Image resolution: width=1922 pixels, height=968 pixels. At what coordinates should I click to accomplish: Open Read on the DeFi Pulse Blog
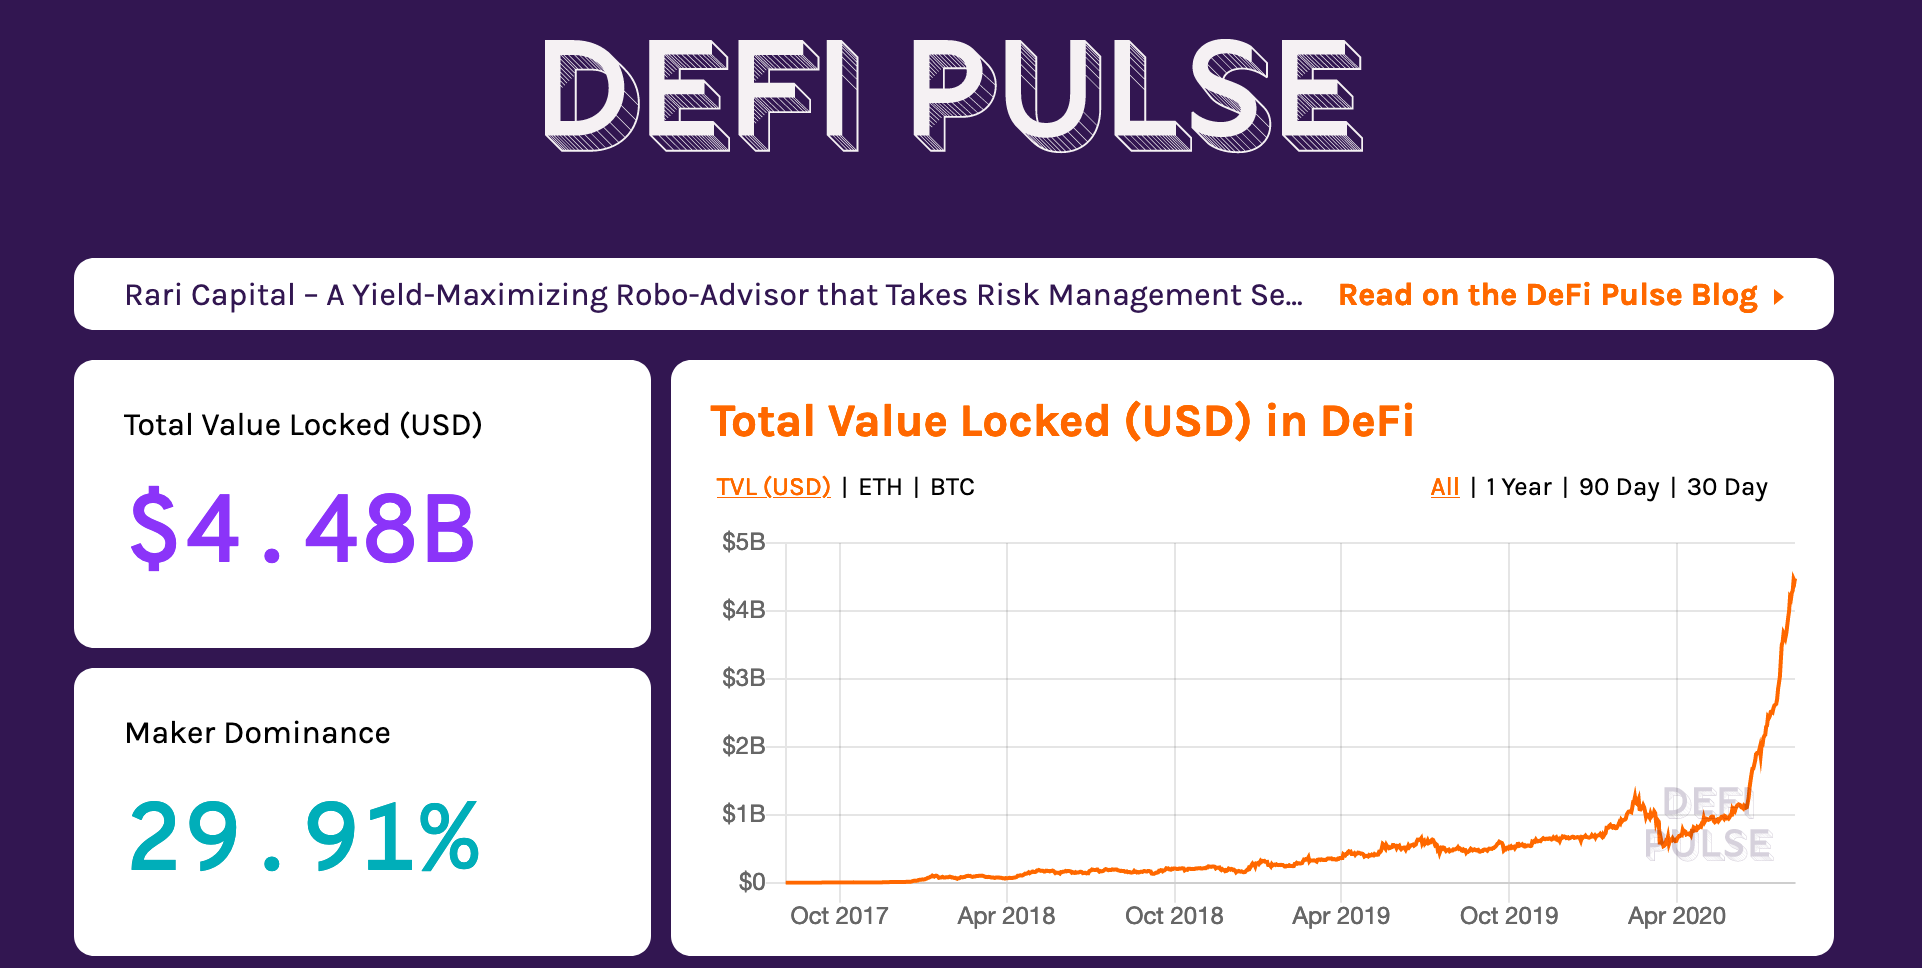1548,295
